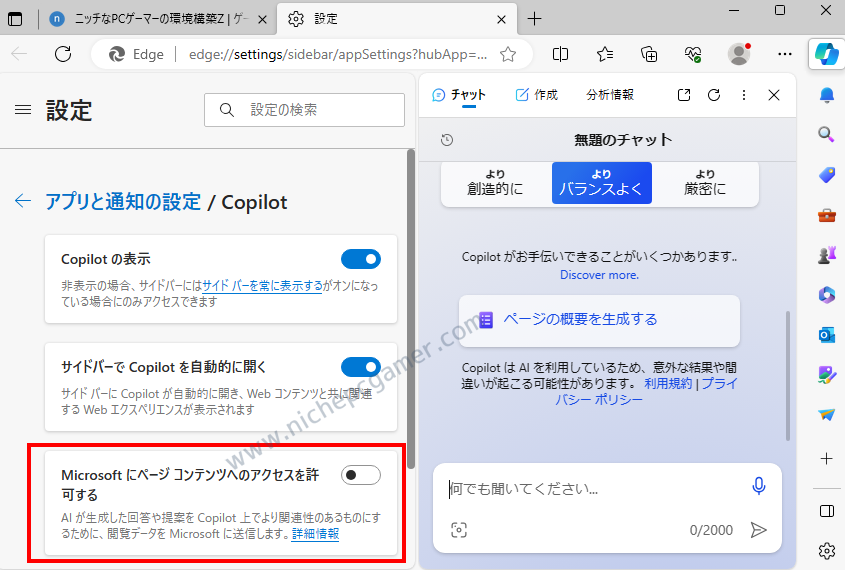845x570 pixels.
Task: Add a screenshot with capture icon
Action: [459, 530]
